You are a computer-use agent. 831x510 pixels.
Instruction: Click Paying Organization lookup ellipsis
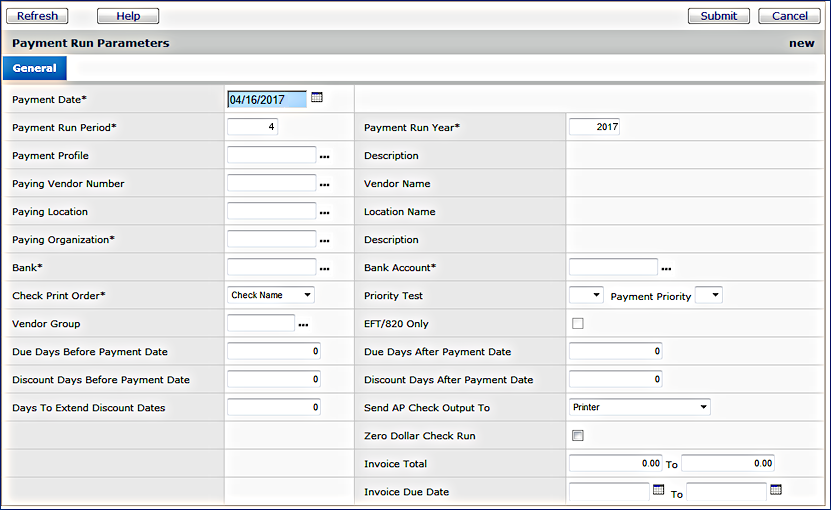(324, 241)
